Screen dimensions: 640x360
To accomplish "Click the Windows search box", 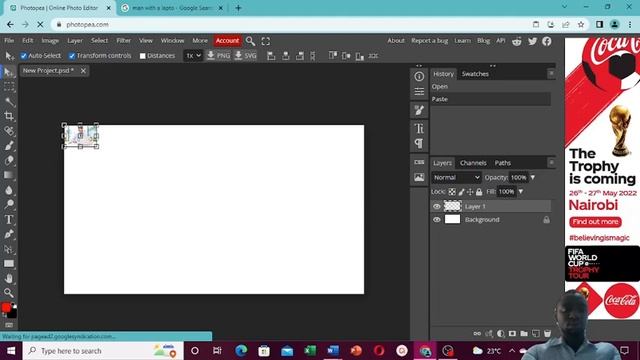I will (102, 351).
